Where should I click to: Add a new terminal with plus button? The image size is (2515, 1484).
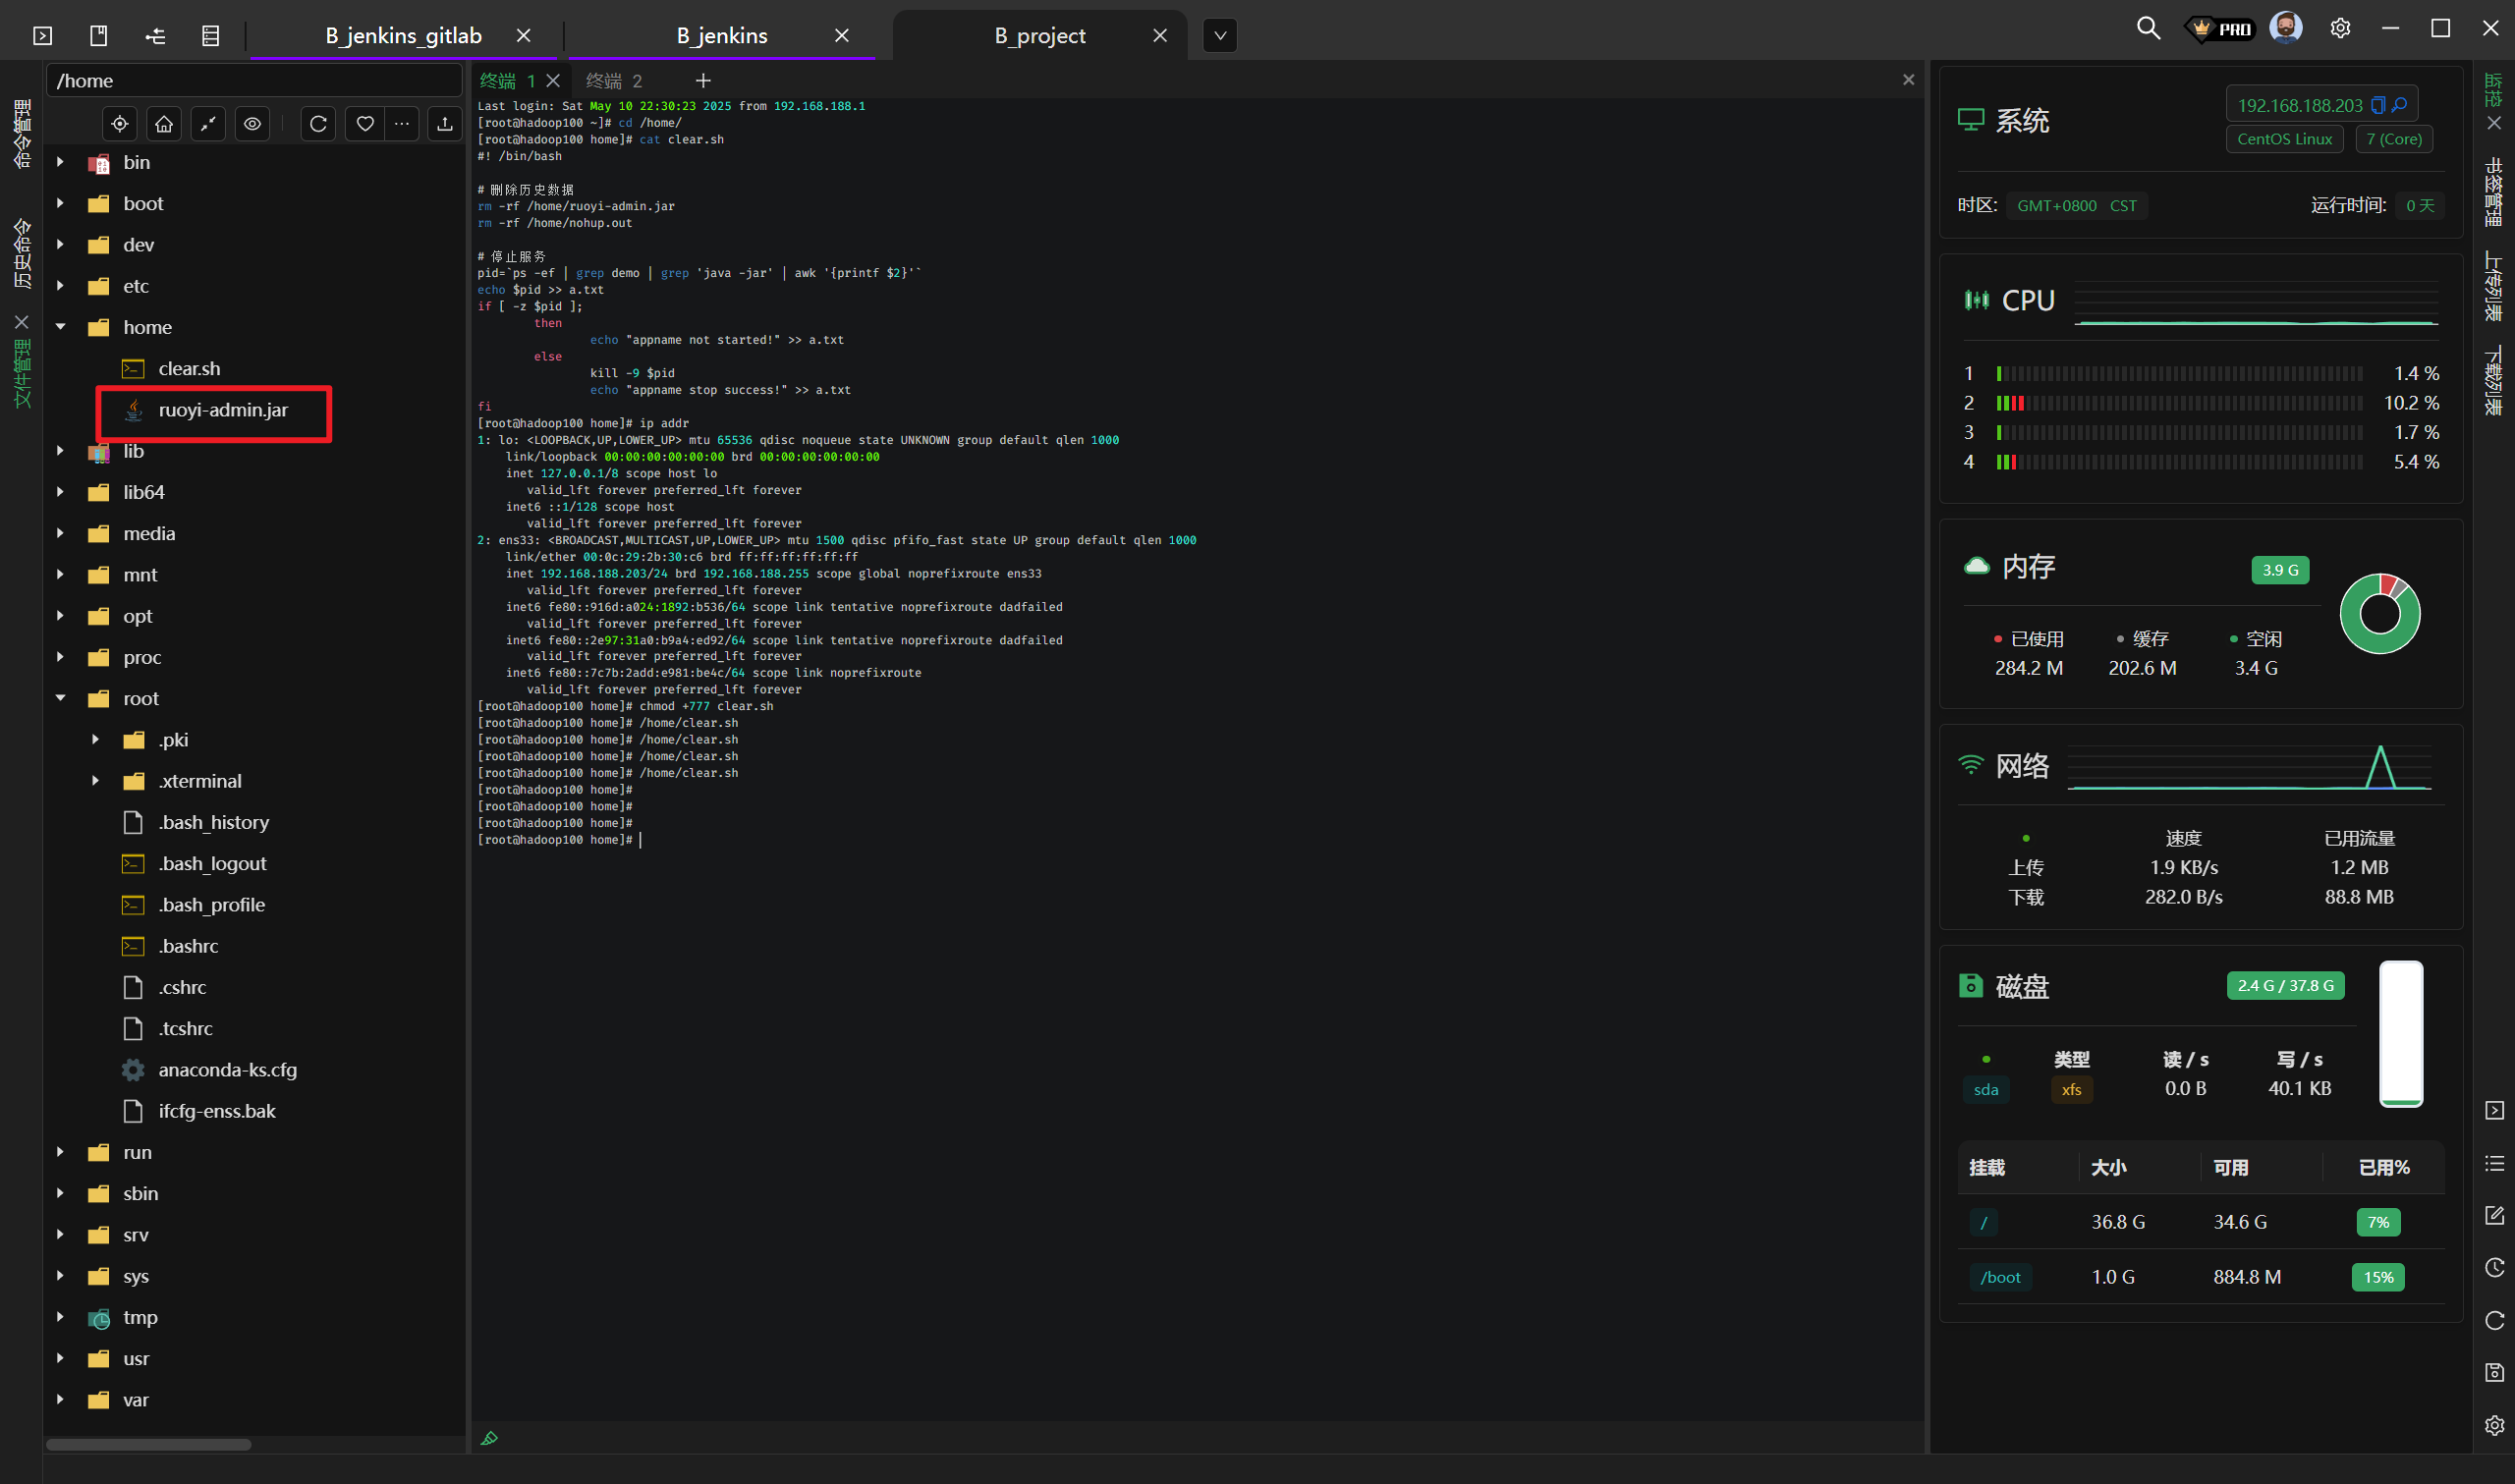tap(703, 81)
